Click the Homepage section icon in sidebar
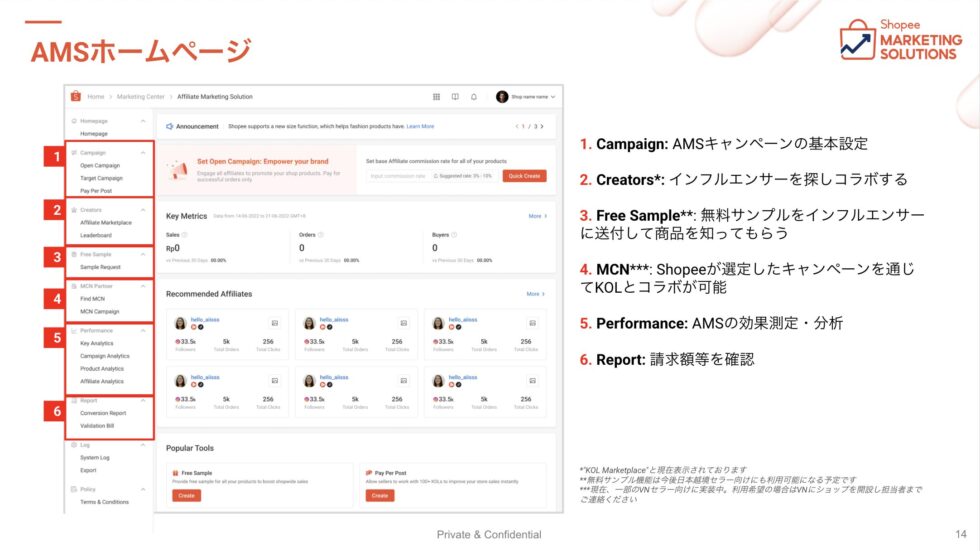 (x=74, y=121)
